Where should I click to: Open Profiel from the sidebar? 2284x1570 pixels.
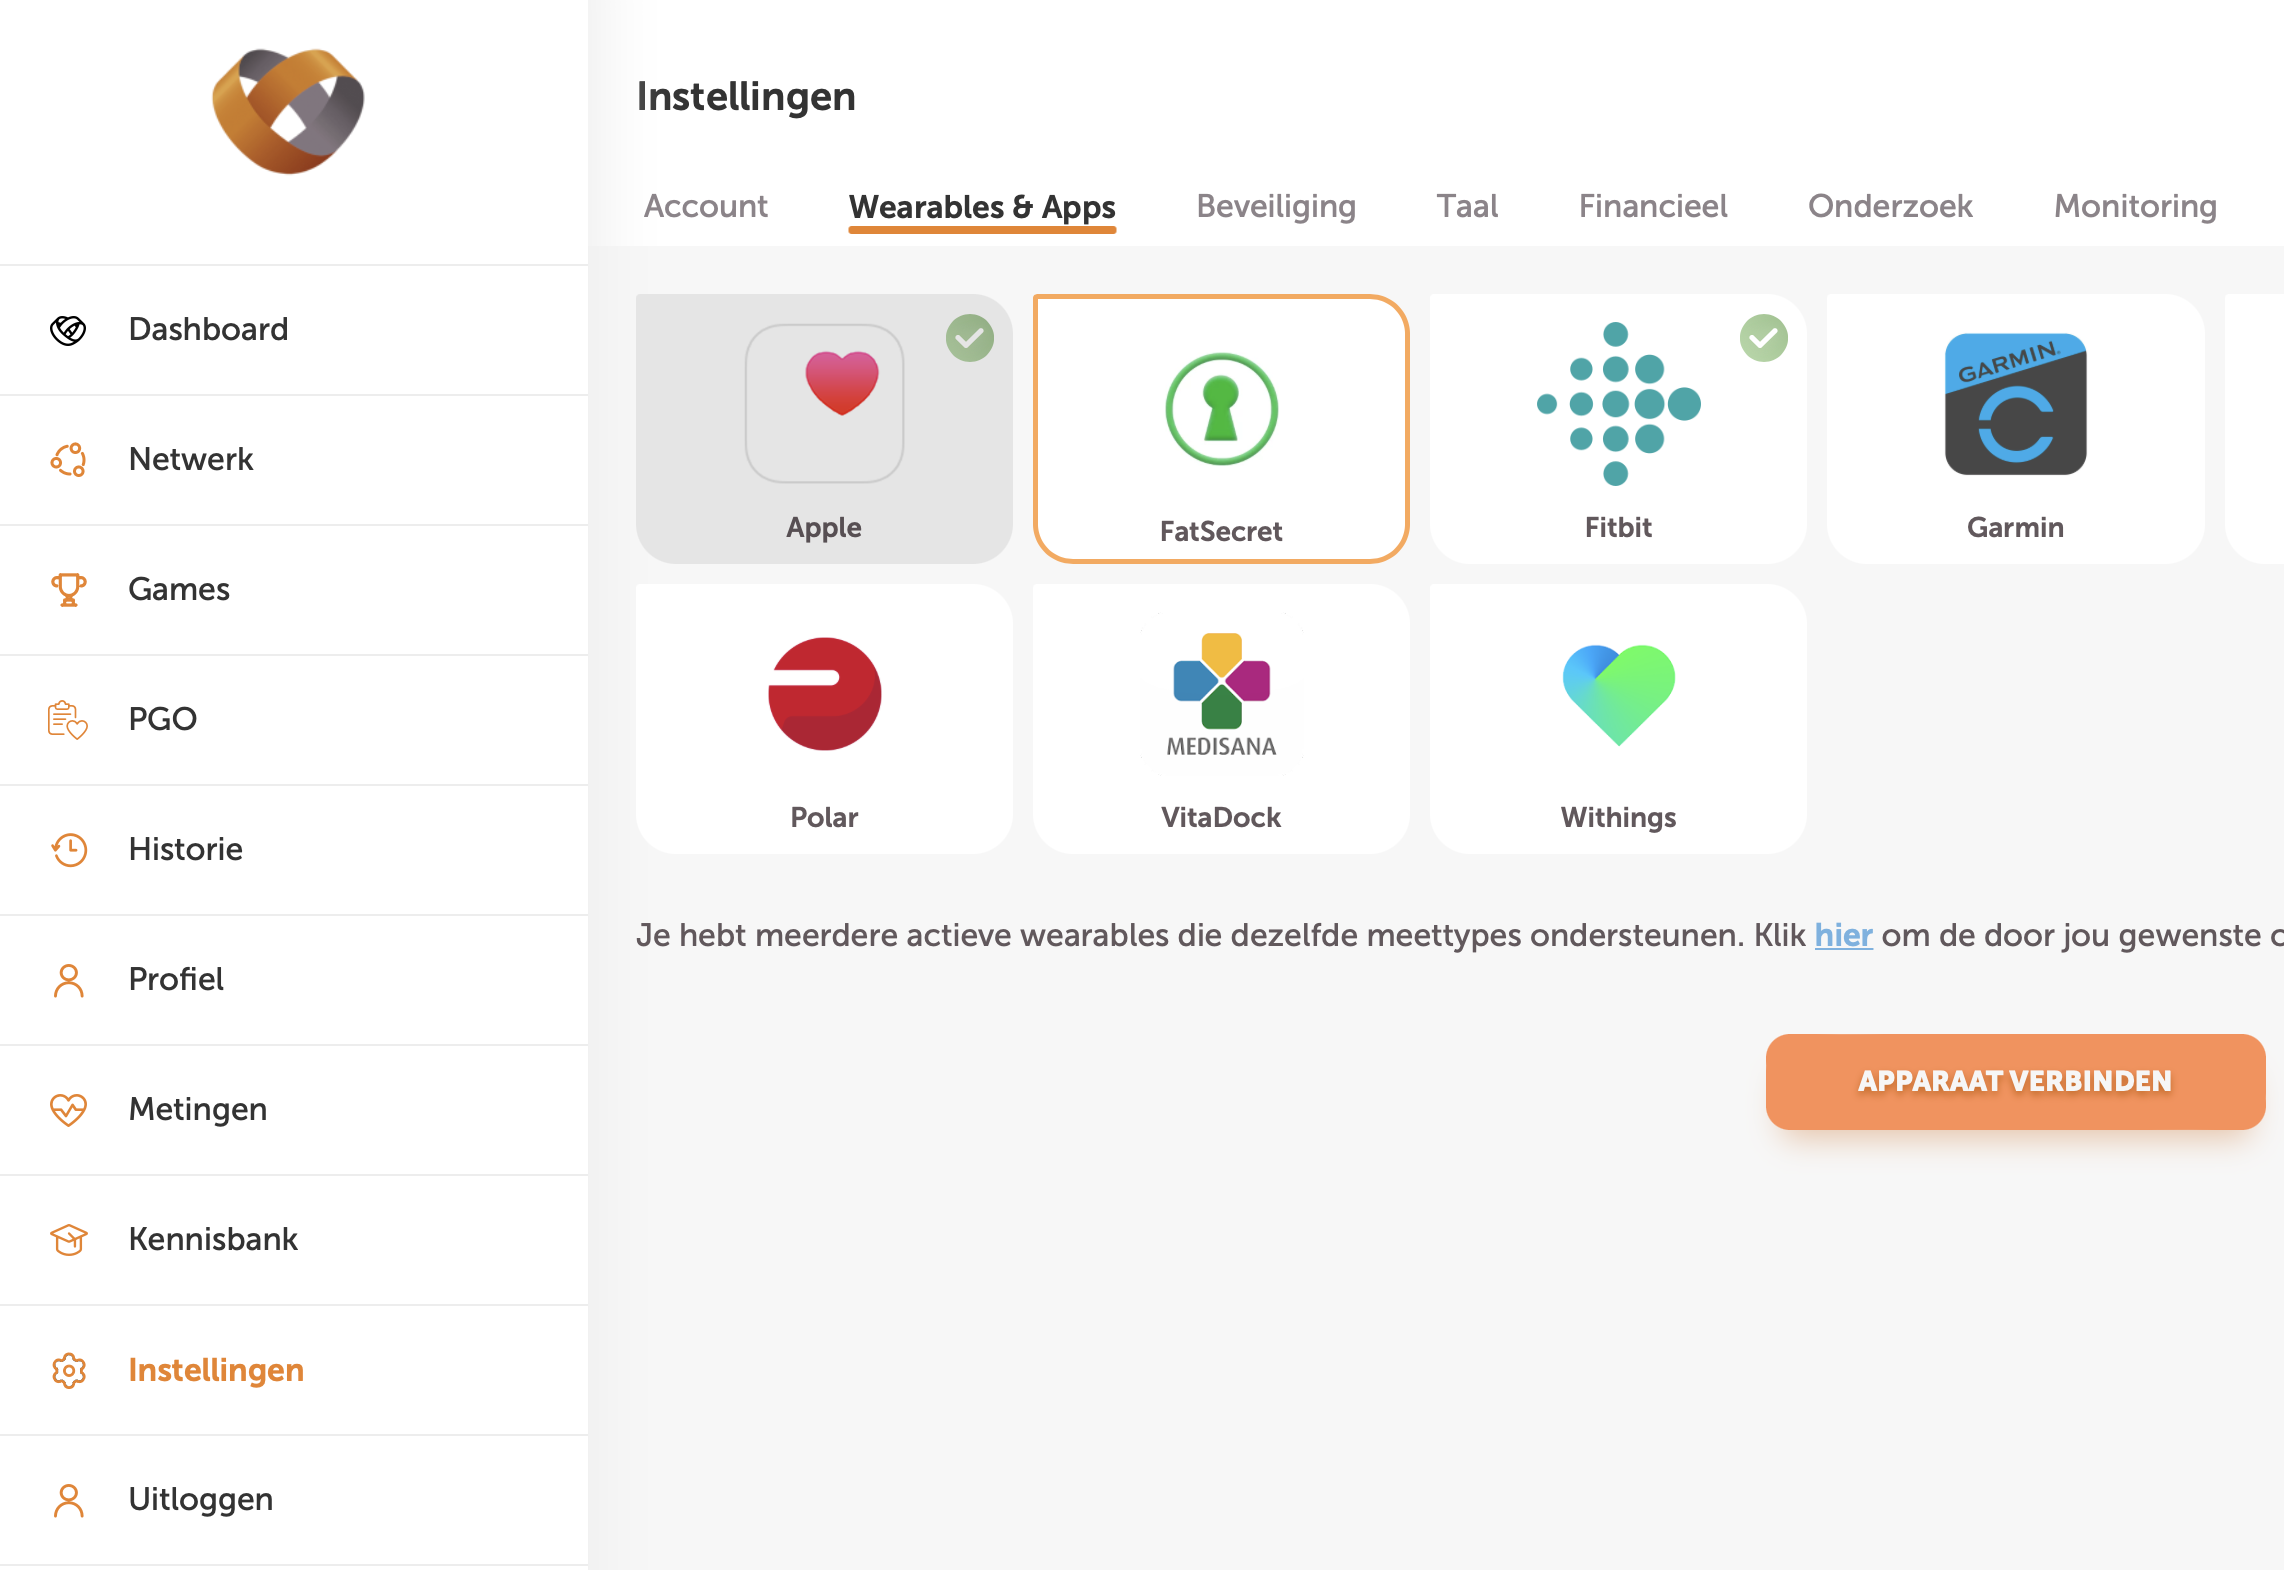(x=175, y=979)
